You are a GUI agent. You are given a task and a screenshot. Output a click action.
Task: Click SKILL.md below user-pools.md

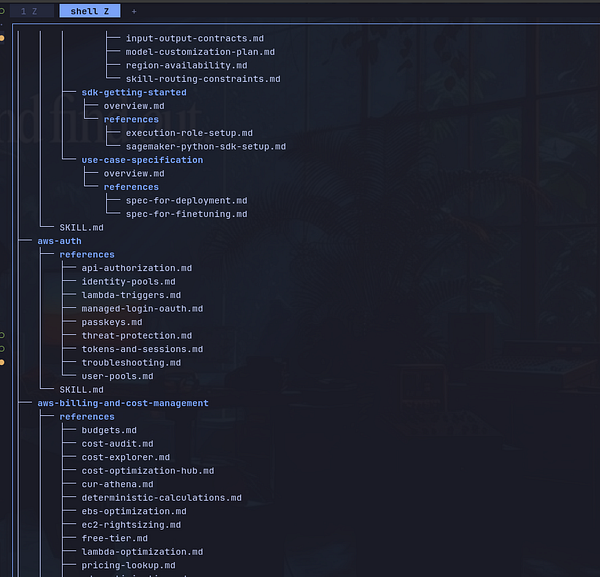pyautogui.click(x=81, y=390)
